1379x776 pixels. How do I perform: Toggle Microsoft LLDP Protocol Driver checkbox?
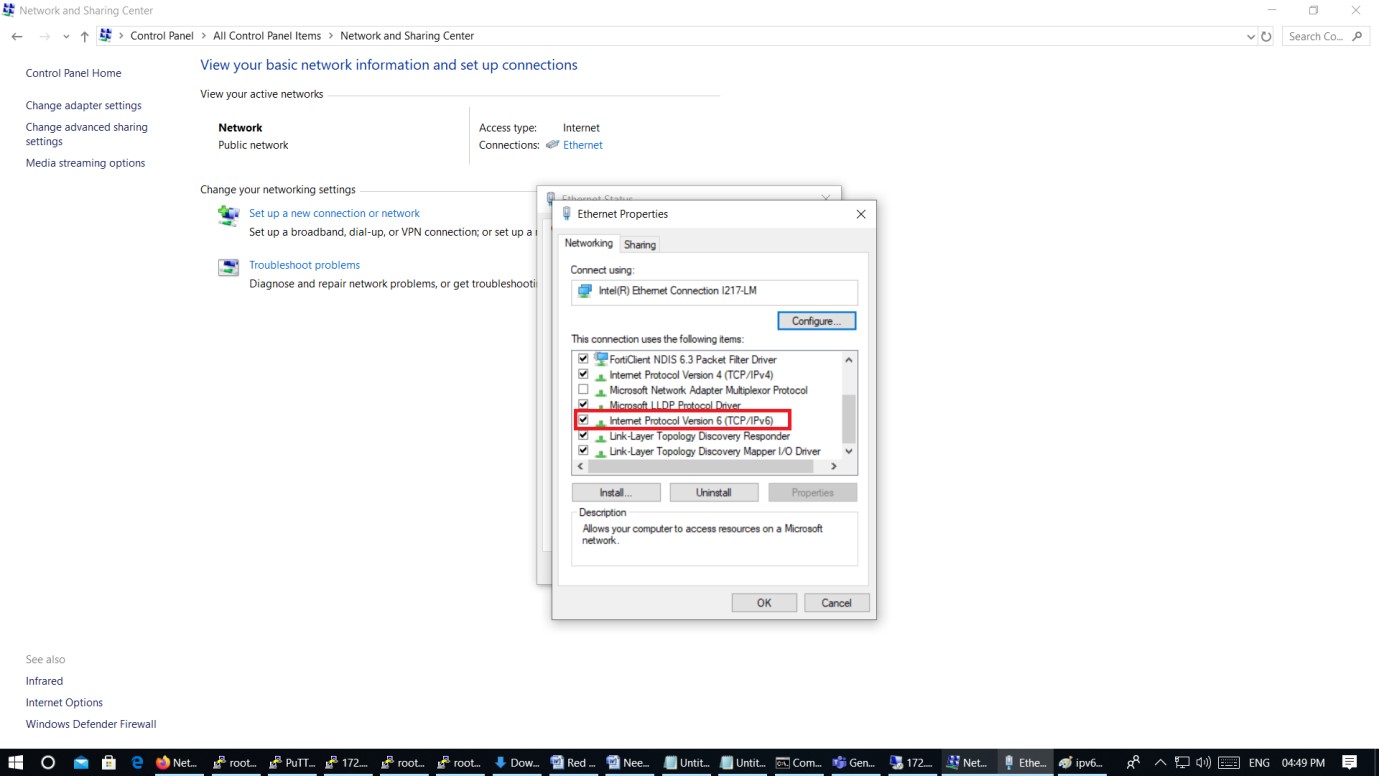583,405
